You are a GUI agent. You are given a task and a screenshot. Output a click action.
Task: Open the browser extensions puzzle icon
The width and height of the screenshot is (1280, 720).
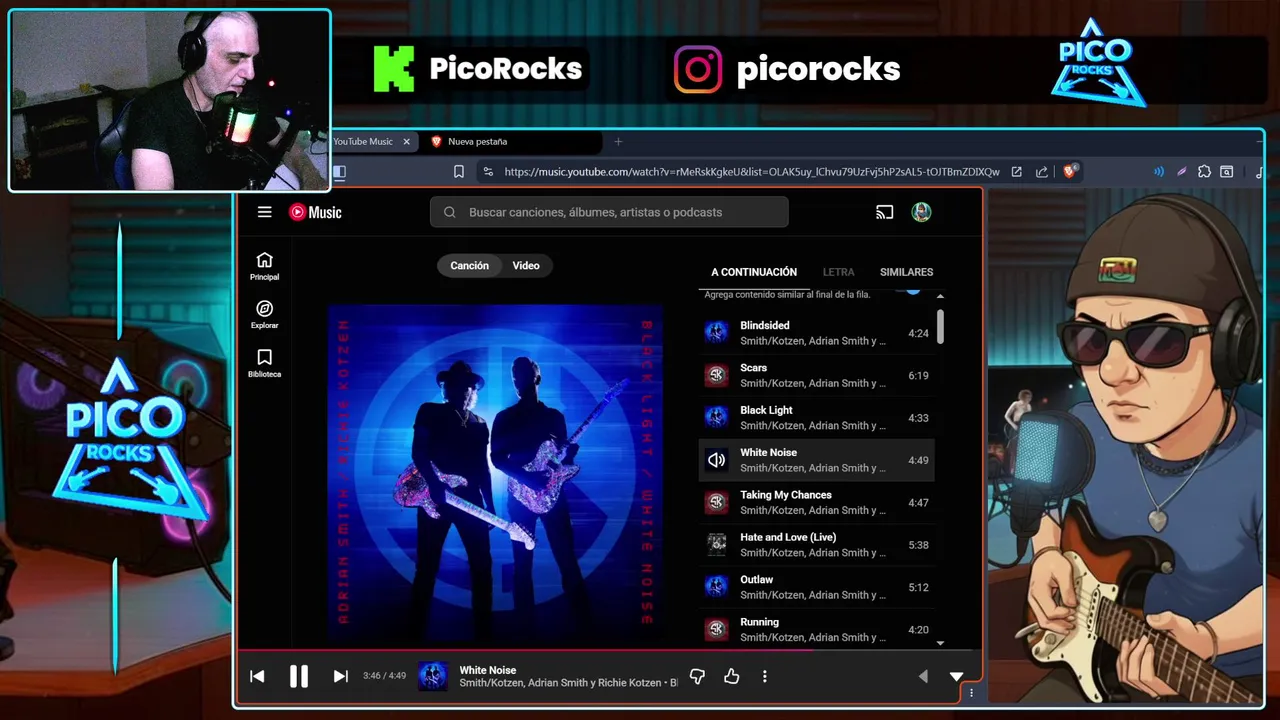click(1204, 172)
